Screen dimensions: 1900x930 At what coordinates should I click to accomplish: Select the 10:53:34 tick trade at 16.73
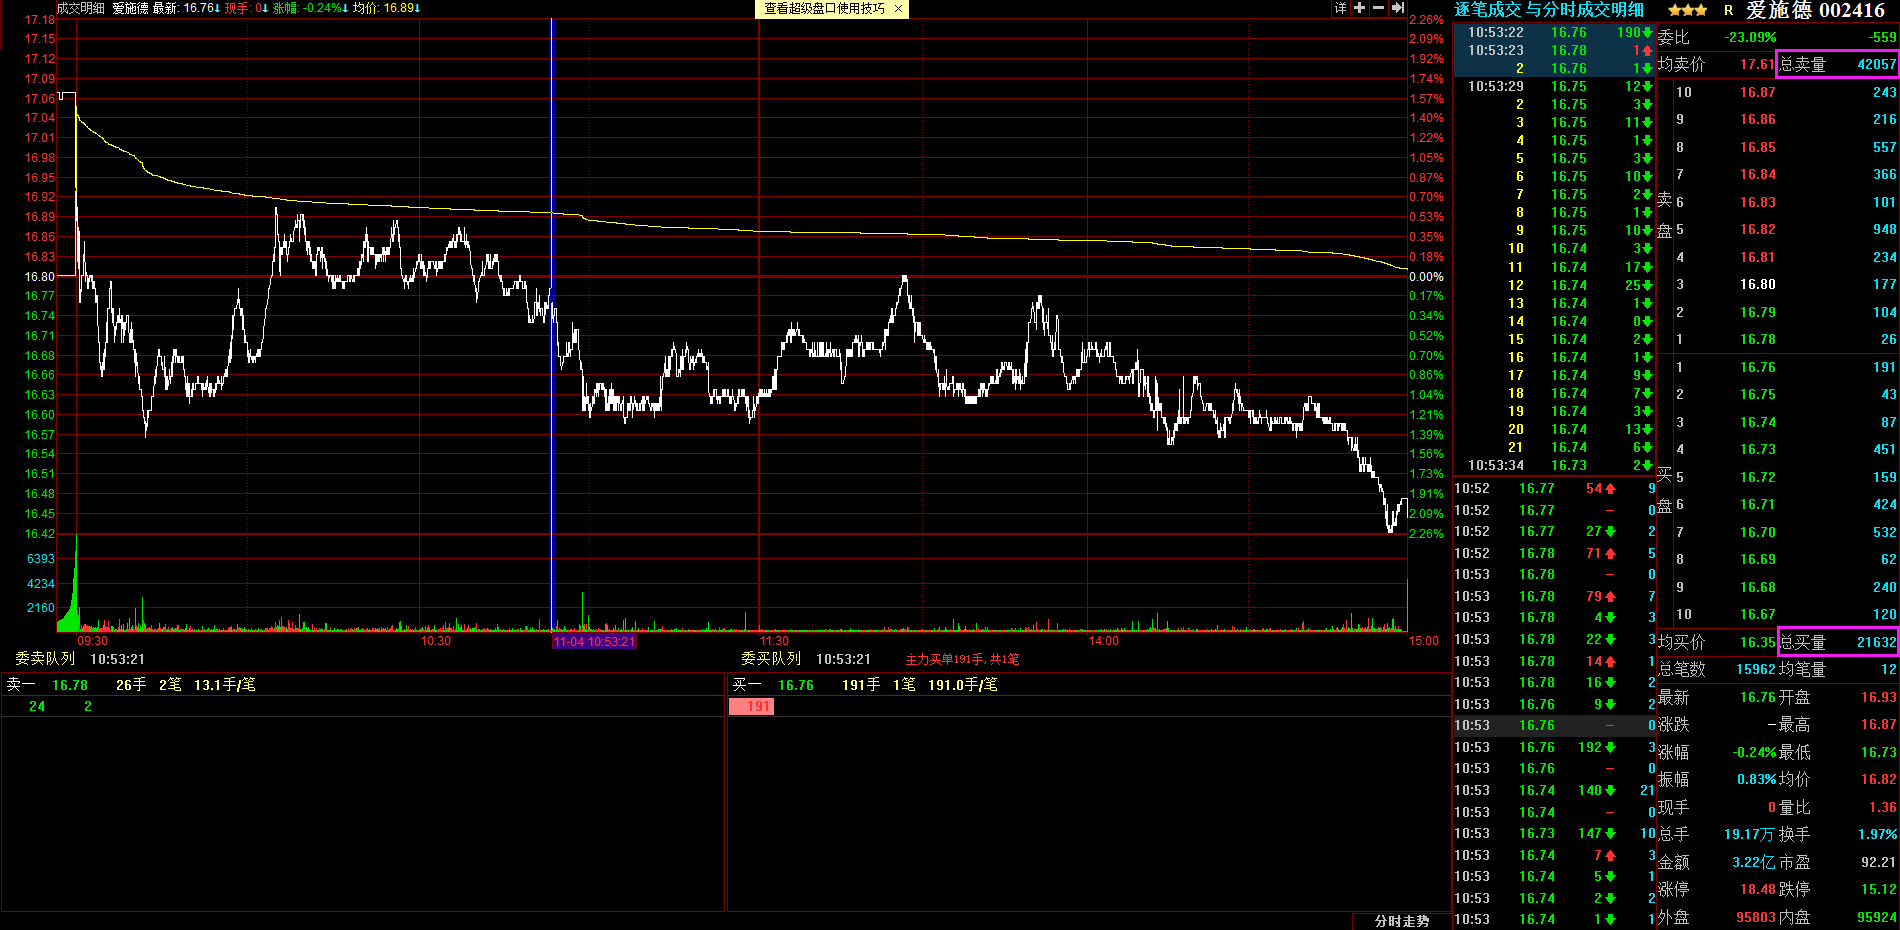(1555, 465)
